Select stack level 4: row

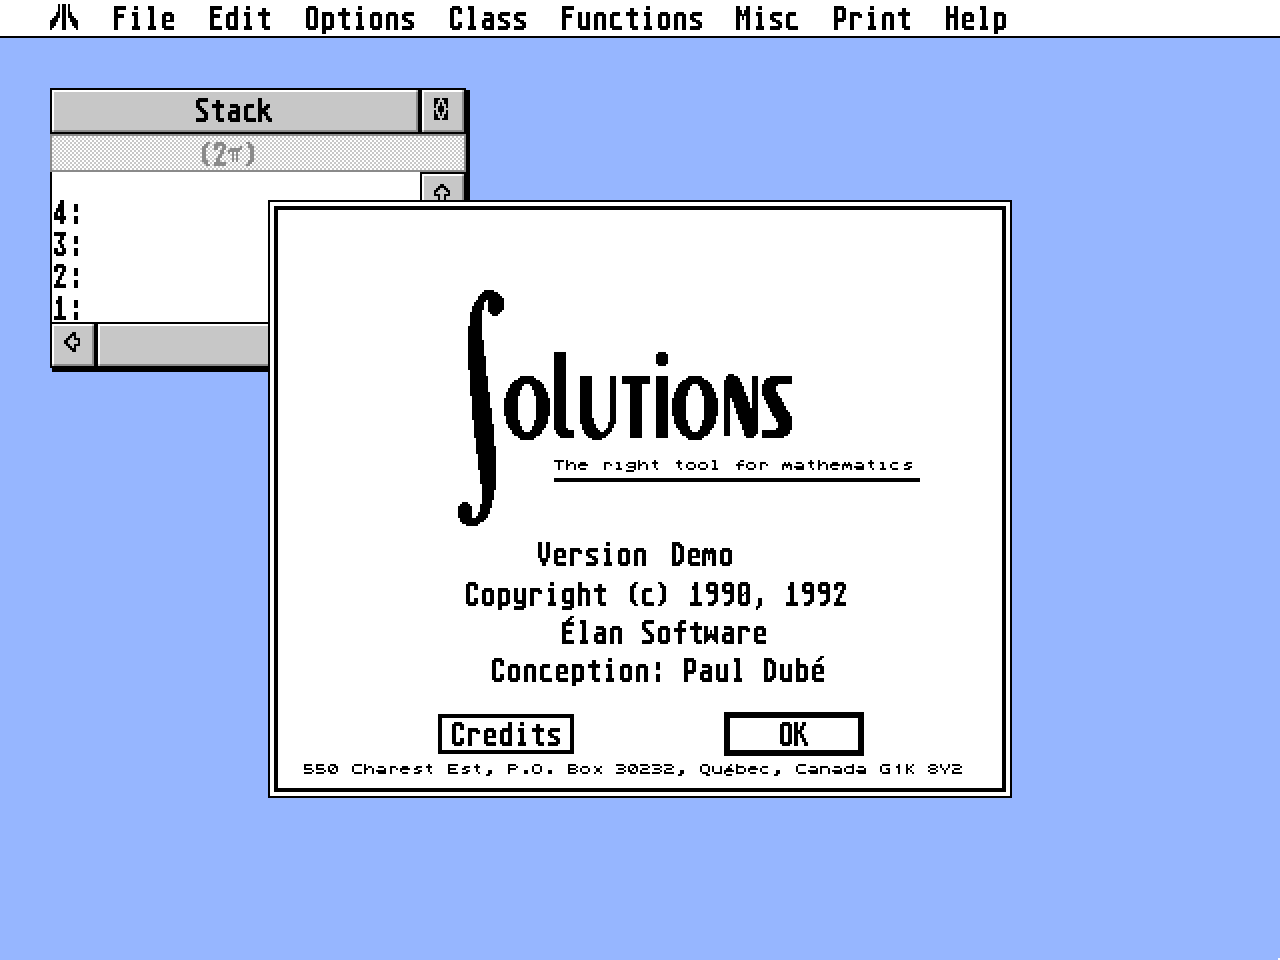coord(161,213)
